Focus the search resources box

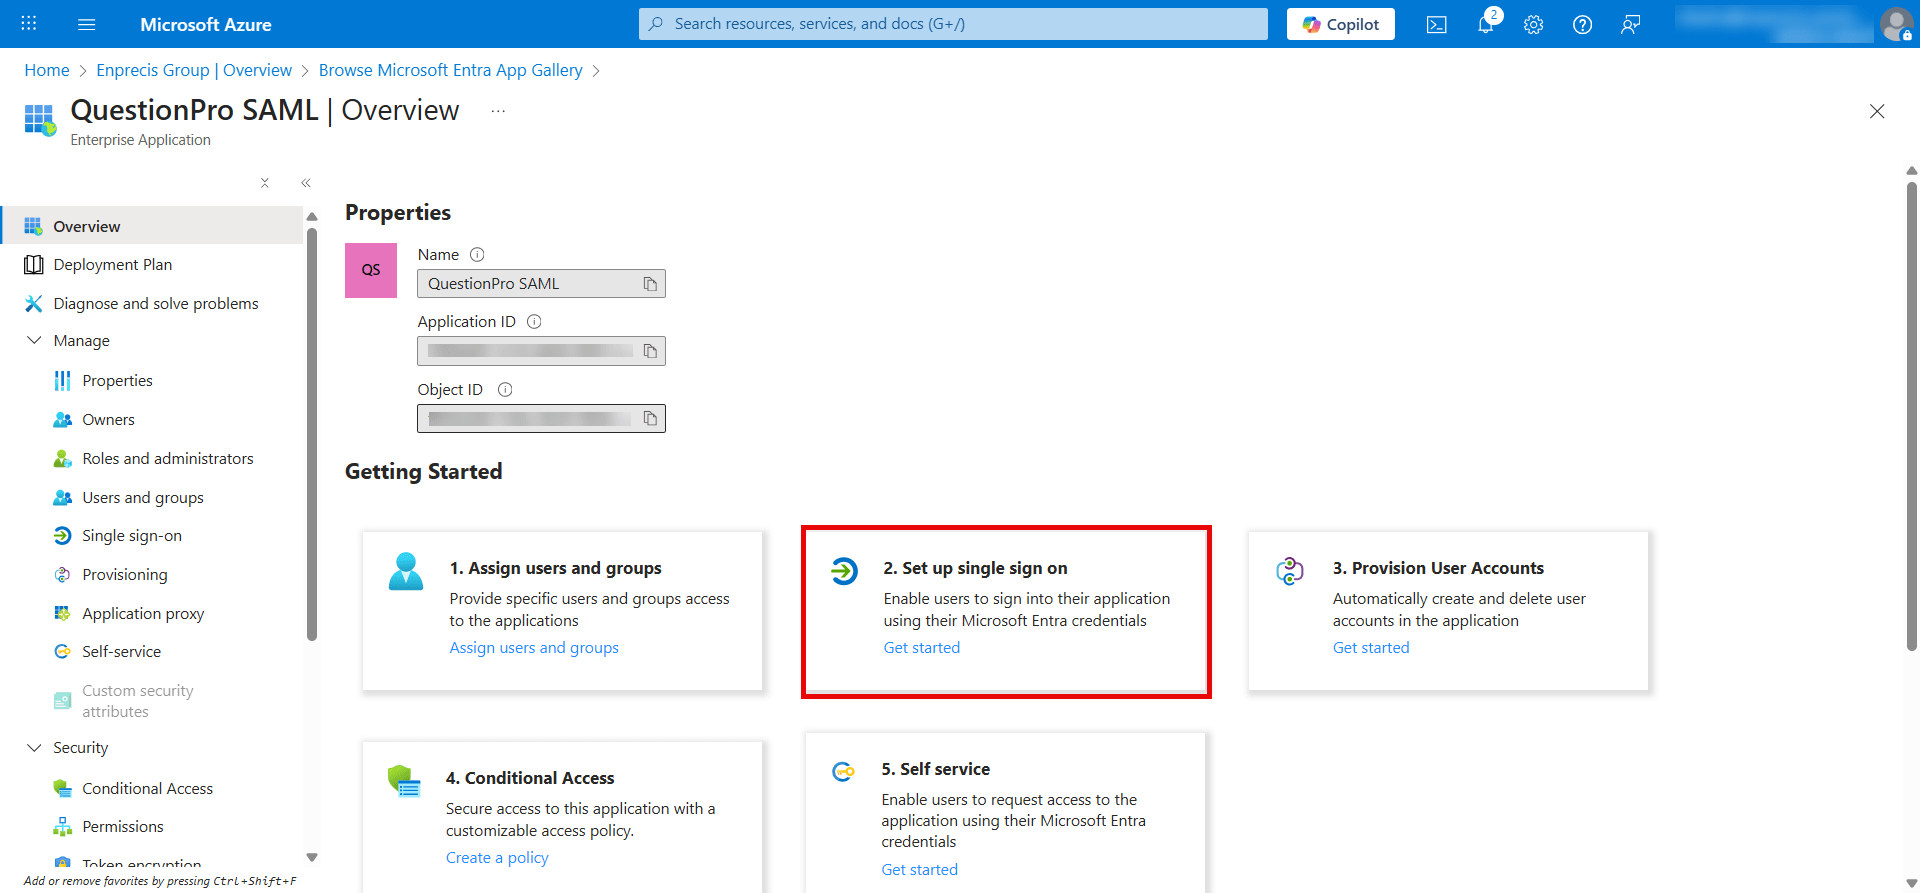[953, 24]
